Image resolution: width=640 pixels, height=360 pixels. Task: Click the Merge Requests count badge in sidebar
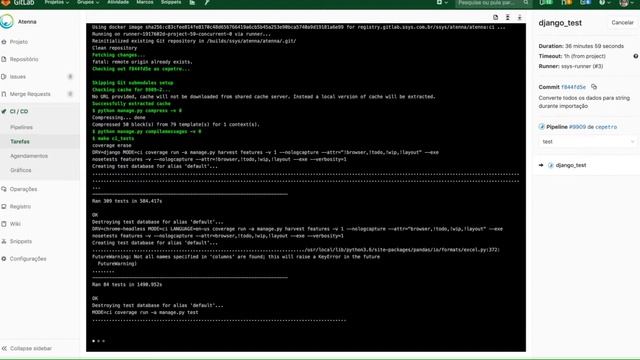pyautogui.click(x=70, y=94)
